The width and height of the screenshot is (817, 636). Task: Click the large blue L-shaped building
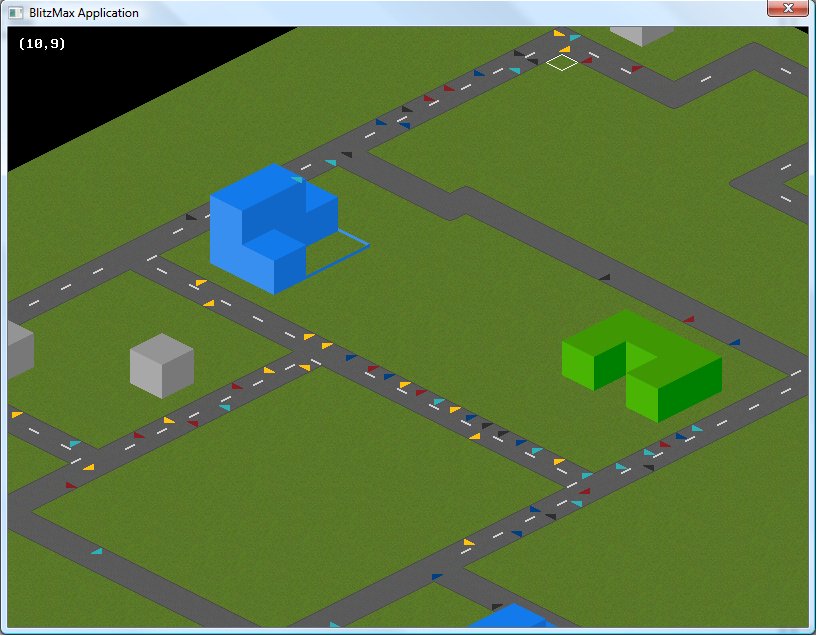pos(274,229)
